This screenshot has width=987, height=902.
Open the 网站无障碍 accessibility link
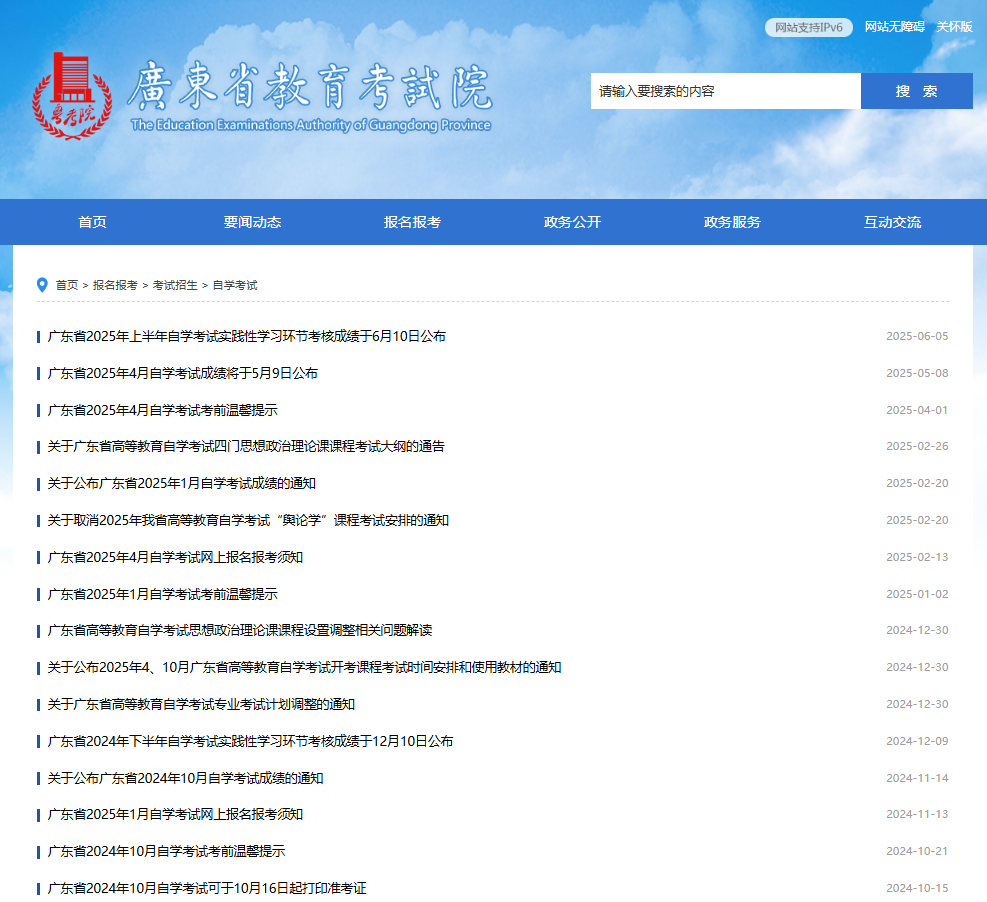click(x=894, y=27)
